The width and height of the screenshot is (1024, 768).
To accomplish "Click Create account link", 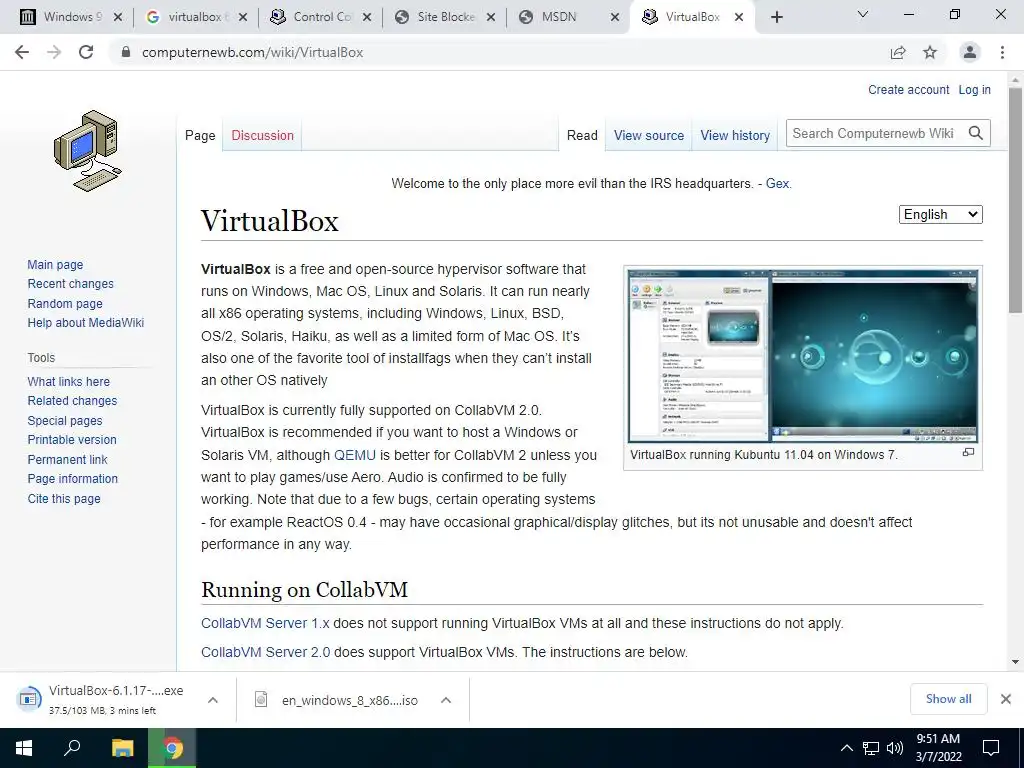I will tap(908, 89).
